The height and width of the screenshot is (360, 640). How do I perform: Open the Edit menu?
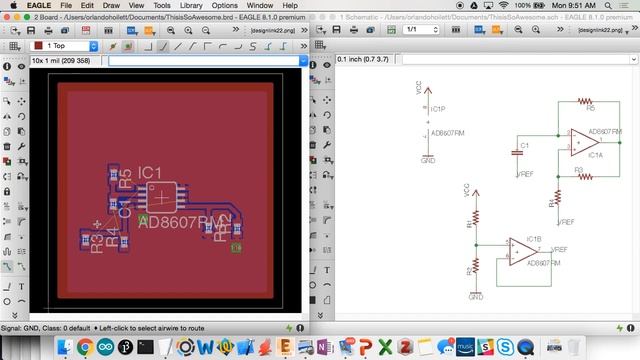coord(87,5)
